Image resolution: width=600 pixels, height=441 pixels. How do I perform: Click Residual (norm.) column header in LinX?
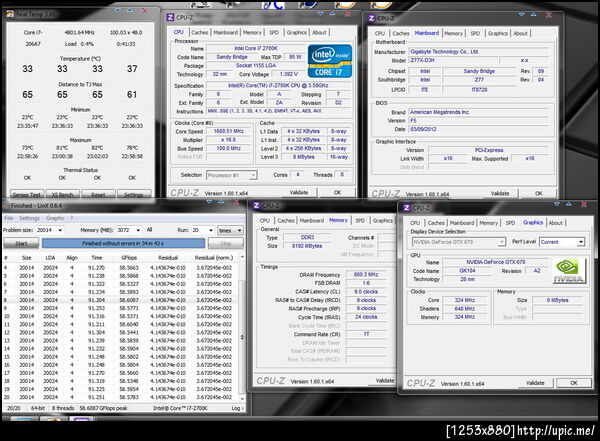click(x=214, y=258)
